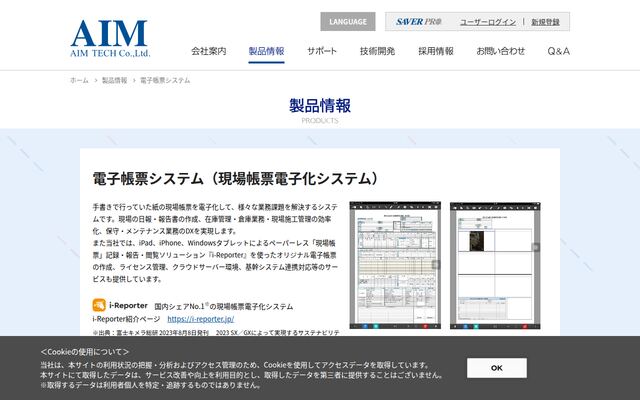
Task: Click the AIM TECH Co.,Ltd. logo
Action: [x=110, y=38]
